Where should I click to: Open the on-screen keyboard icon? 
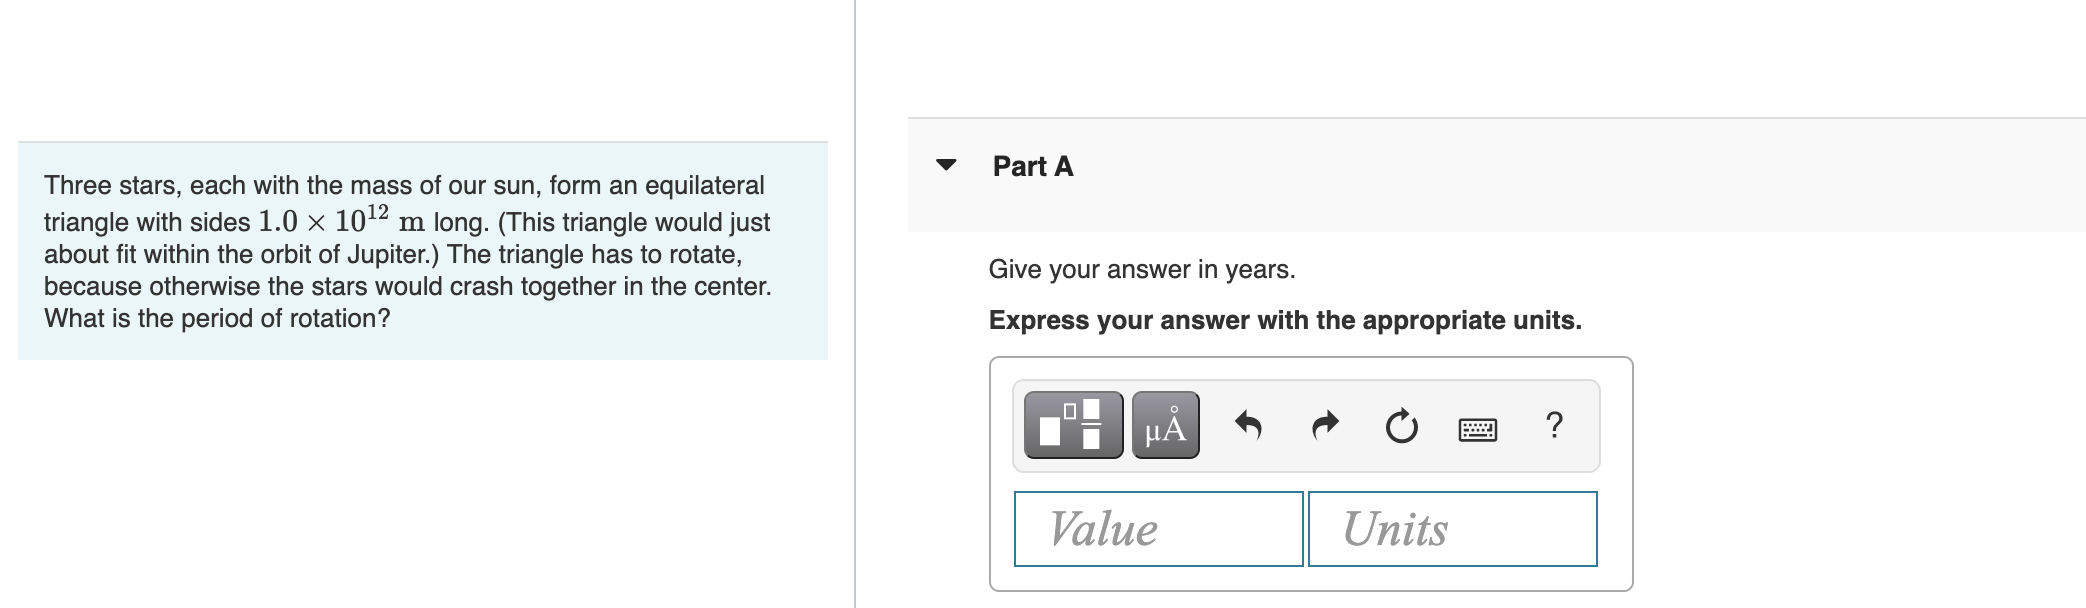pyautogui.click(x=1478, y=427)
